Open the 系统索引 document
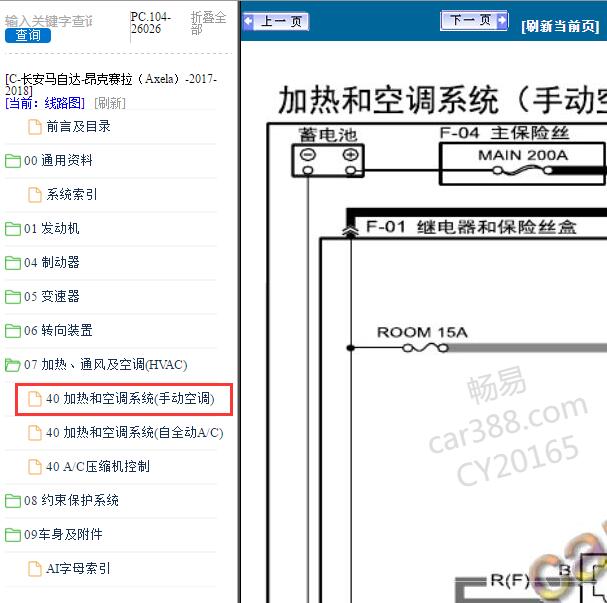 pyautogui.click(x=72, y=195)
